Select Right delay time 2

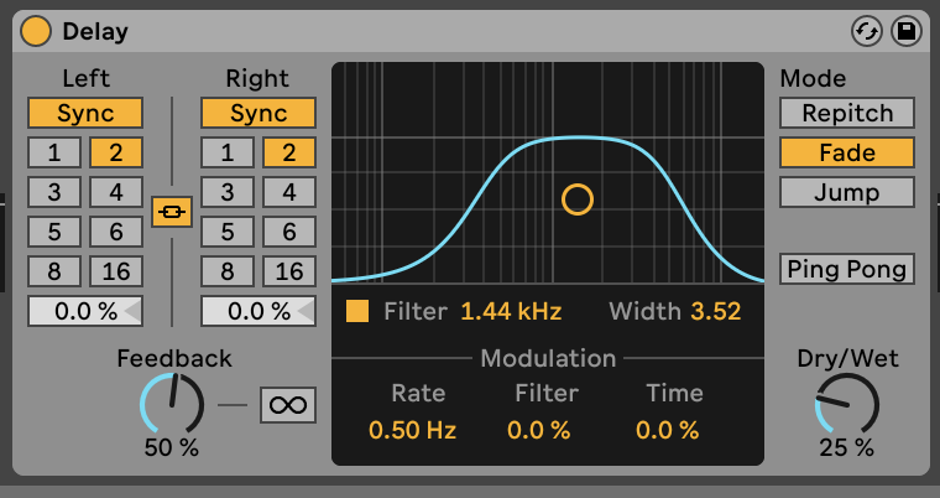(x=289, y=153)
